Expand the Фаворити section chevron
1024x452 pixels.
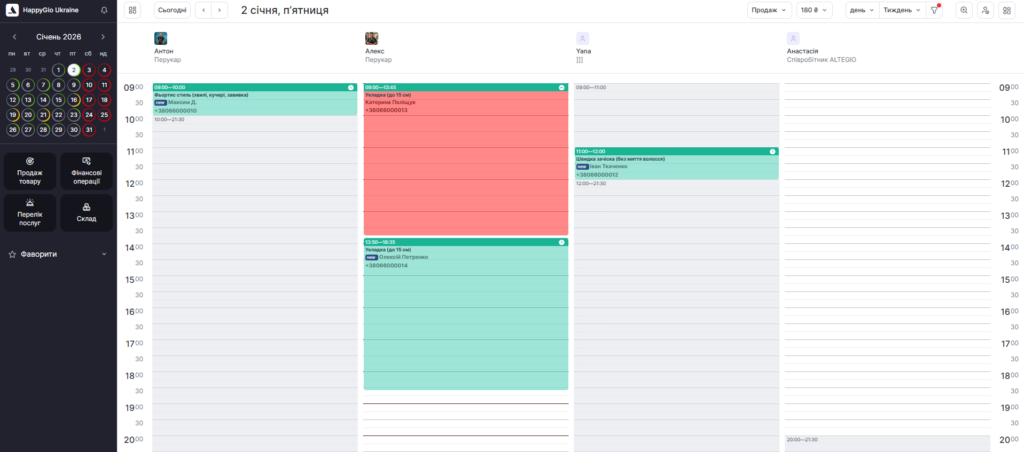[x=104, y=254]
